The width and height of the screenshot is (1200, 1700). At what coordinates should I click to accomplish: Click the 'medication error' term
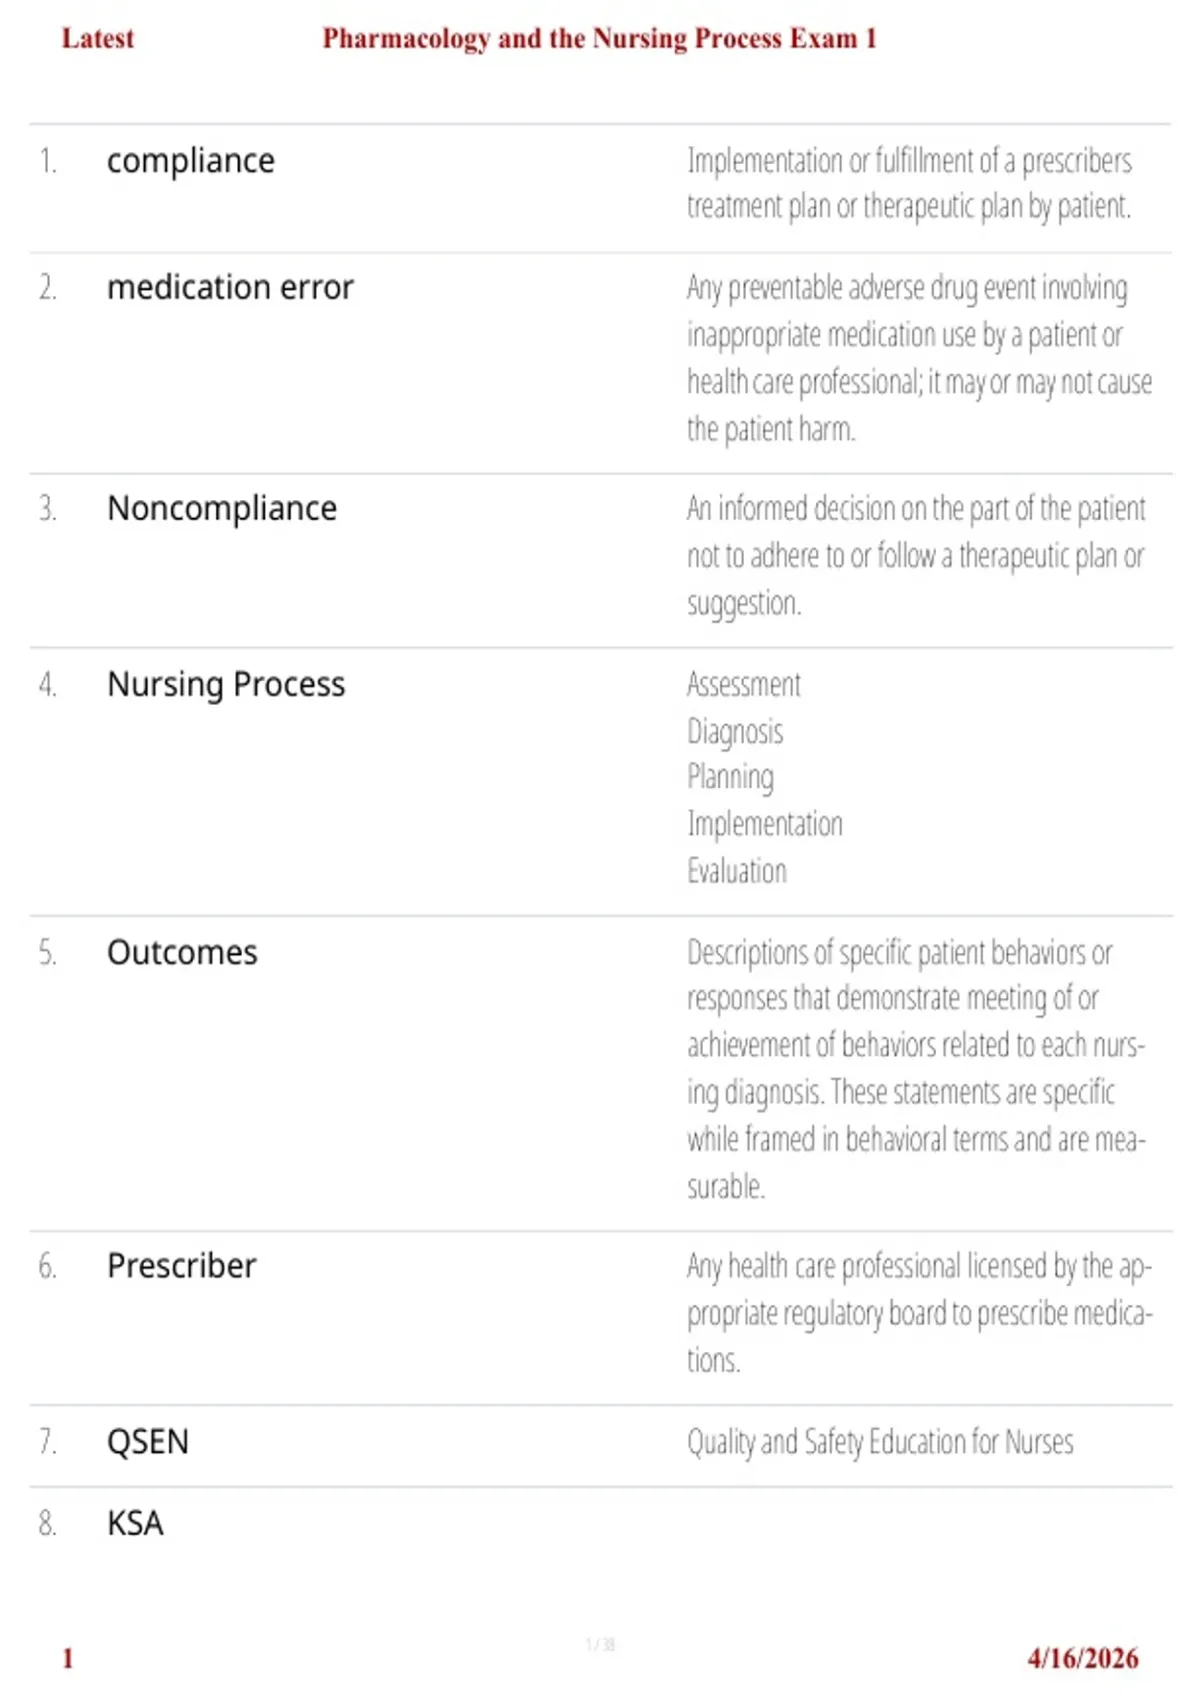(x=230, y=288)
